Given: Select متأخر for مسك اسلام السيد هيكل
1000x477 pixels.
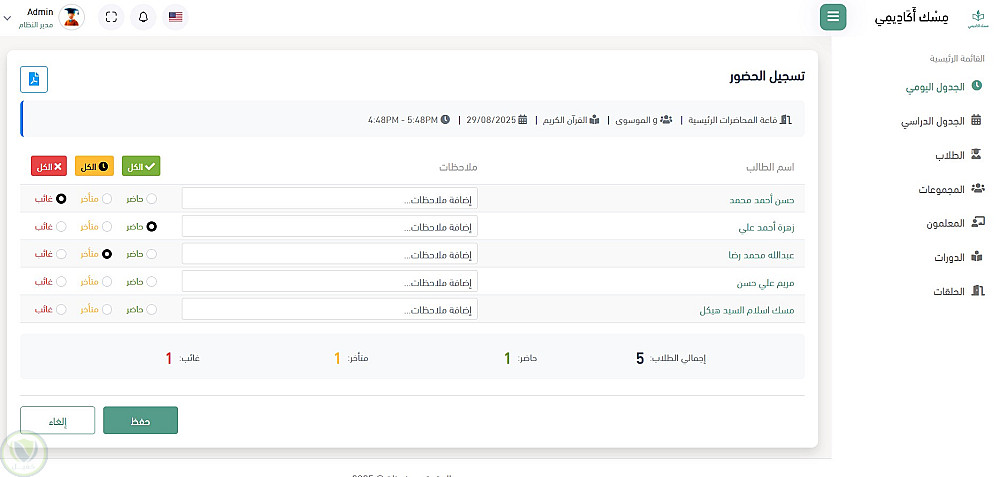Looking at the screenshot, I should tap(107, 309).
